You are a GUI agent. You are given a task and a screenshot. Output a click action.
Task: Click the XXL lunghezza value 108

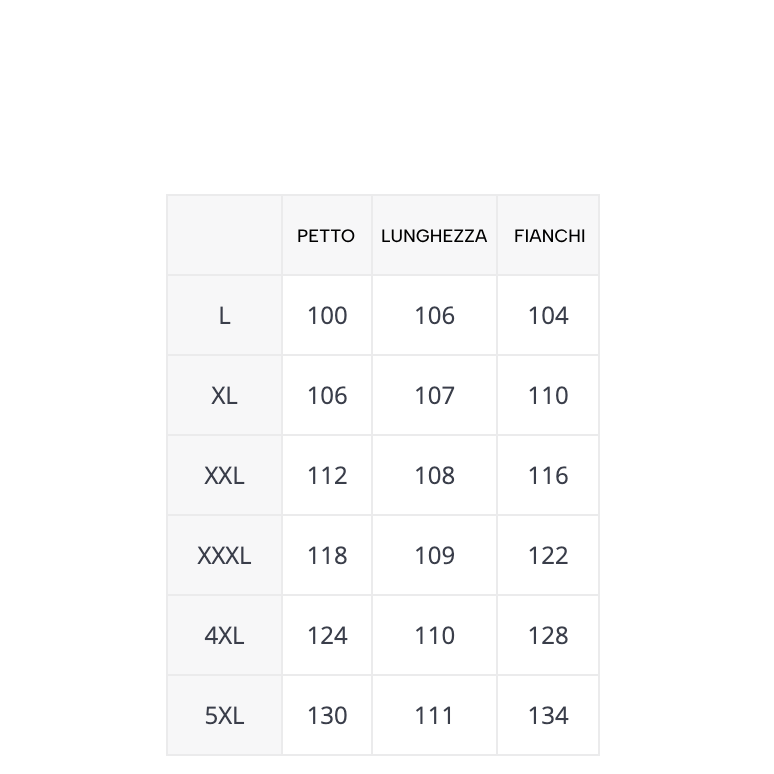point(434,475)
